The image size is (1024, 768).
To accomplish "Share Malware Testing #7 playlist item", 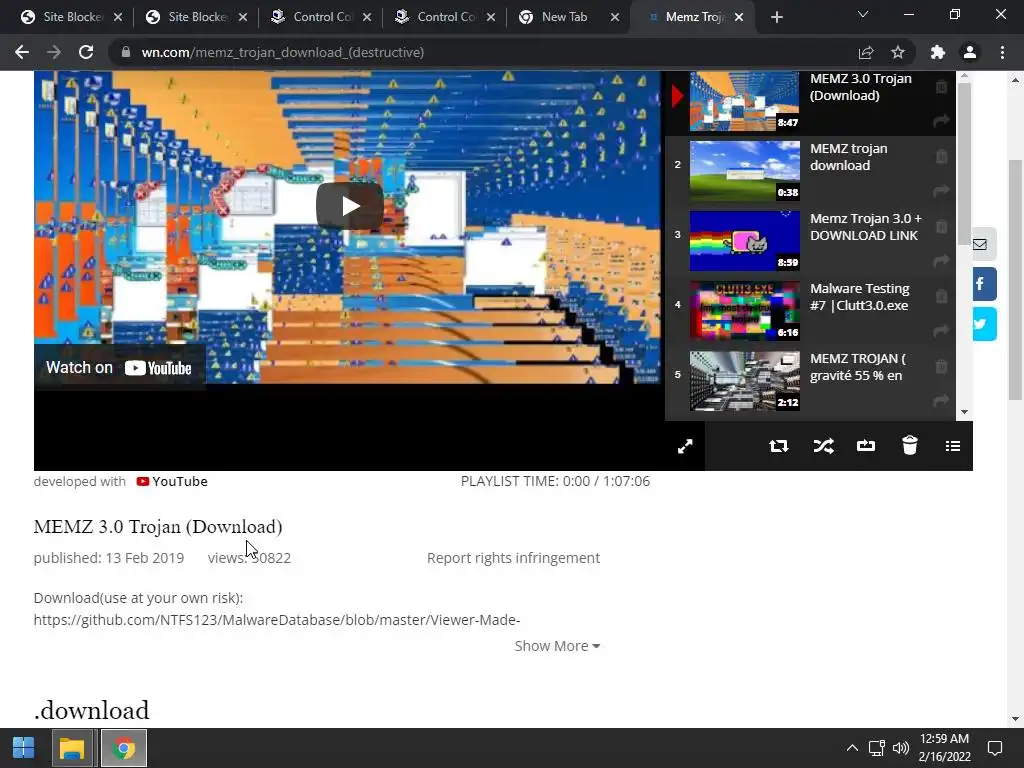I will click(941, 331).
